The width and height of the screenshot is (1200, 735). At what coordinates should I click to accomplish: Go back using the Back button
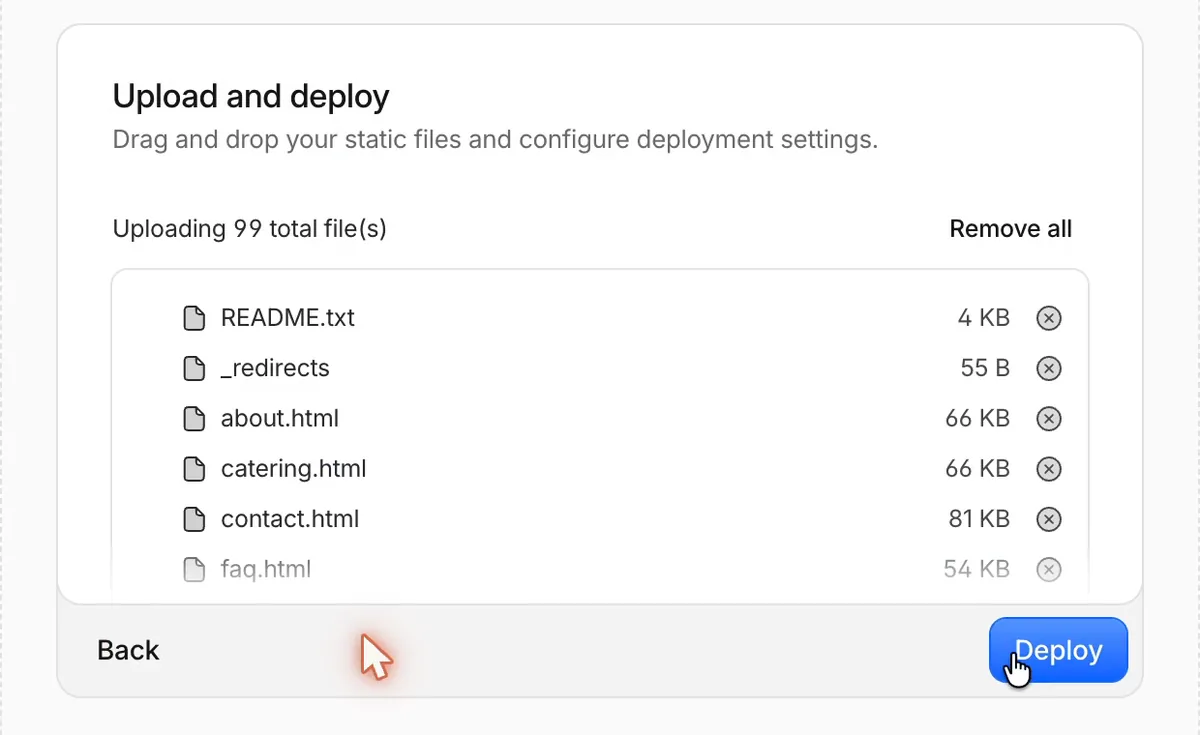point(128,650)
